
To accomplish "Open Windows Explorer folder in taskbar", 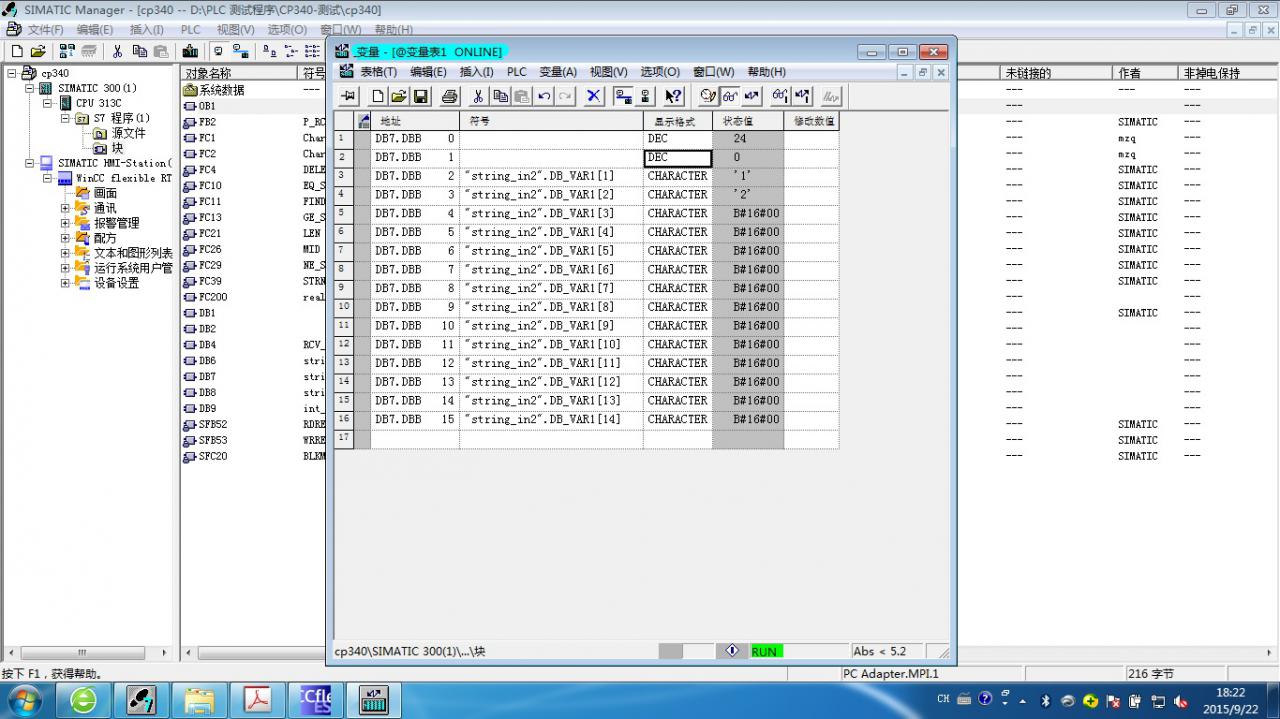I will [x=200, y=699].
